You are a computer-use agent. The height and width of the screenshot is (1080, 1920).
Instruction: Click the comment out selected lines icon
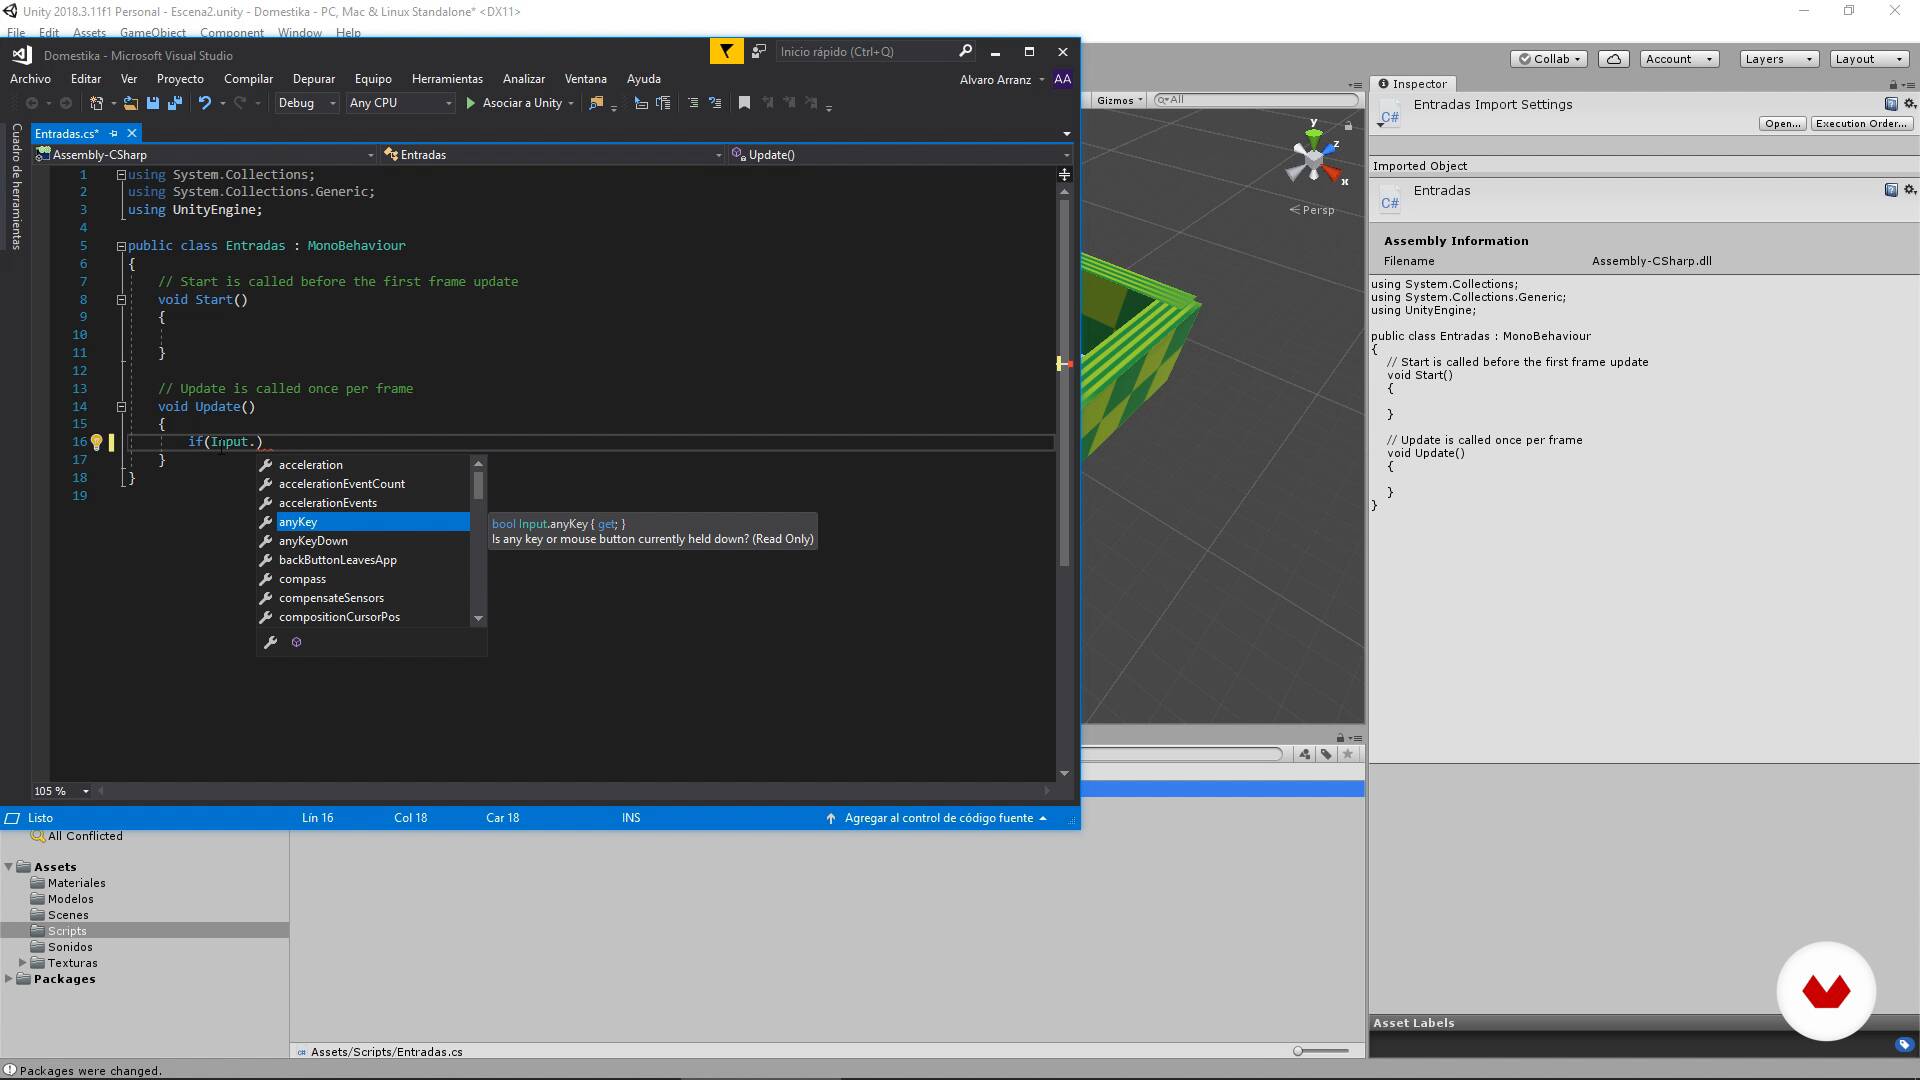(693, 103)
